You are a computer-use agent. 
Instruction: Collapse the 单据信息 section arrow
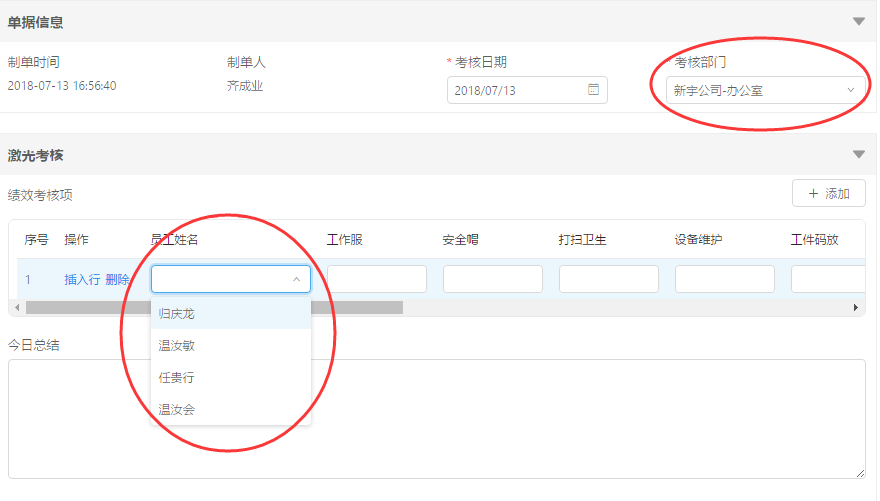pos(858,21)
